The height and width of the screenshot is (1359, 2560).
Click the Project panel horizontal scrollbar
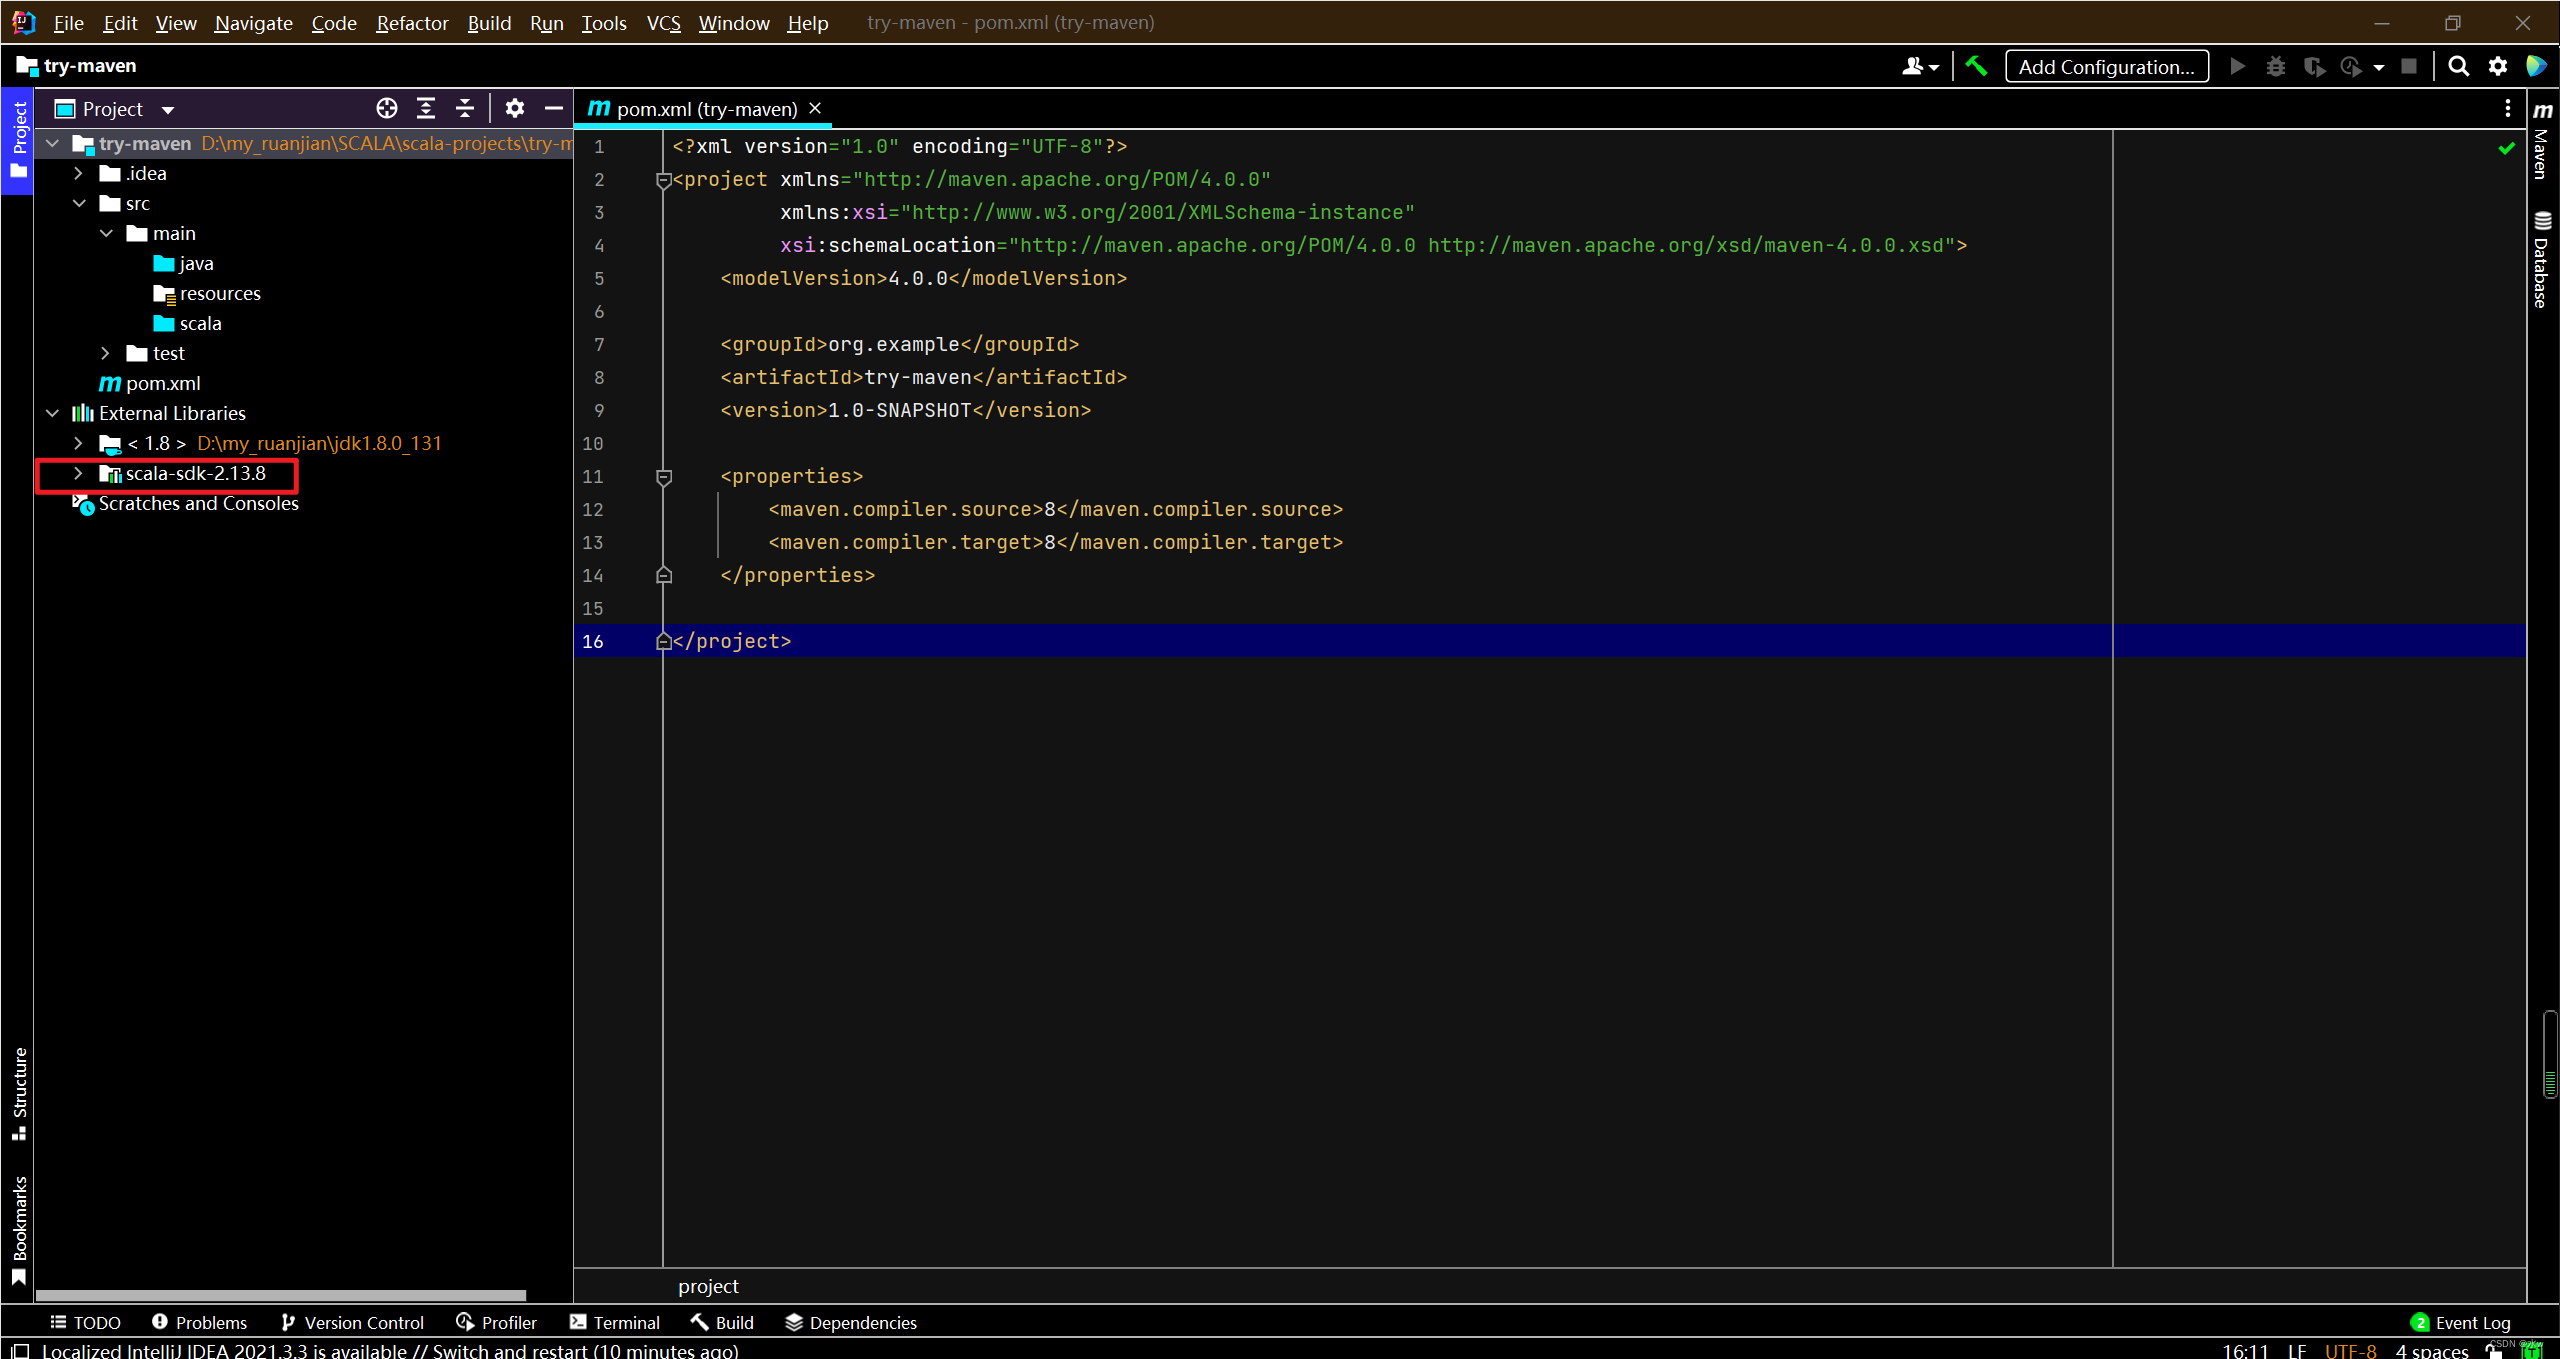(280, 1295)
